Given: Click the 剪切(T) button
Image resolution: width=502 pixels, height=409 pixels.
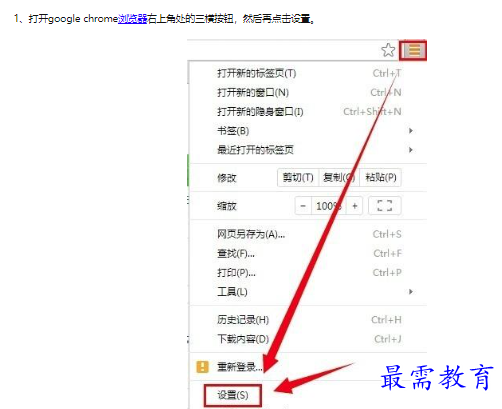Looking at the screenshot, I should pyautogui.click(x=298, y=177).
